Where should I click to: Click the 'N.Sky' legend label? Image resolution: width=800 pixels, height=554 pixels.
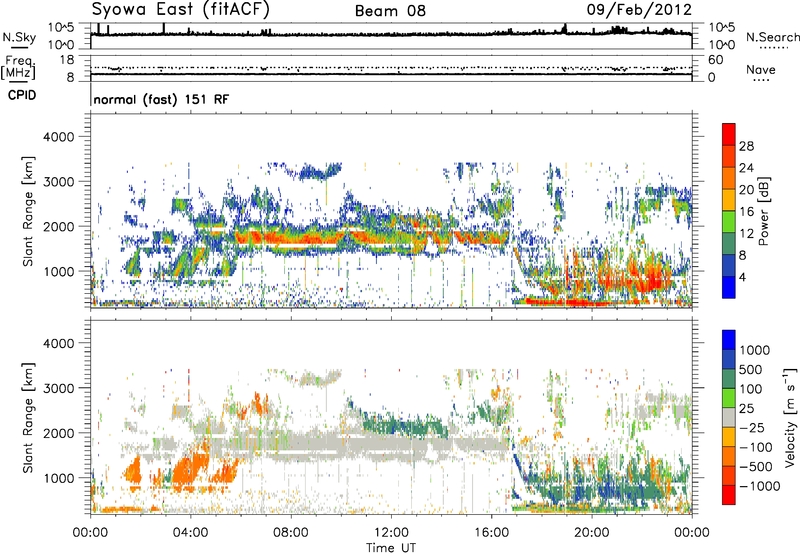pyautogui.click(x=19, y=37)
